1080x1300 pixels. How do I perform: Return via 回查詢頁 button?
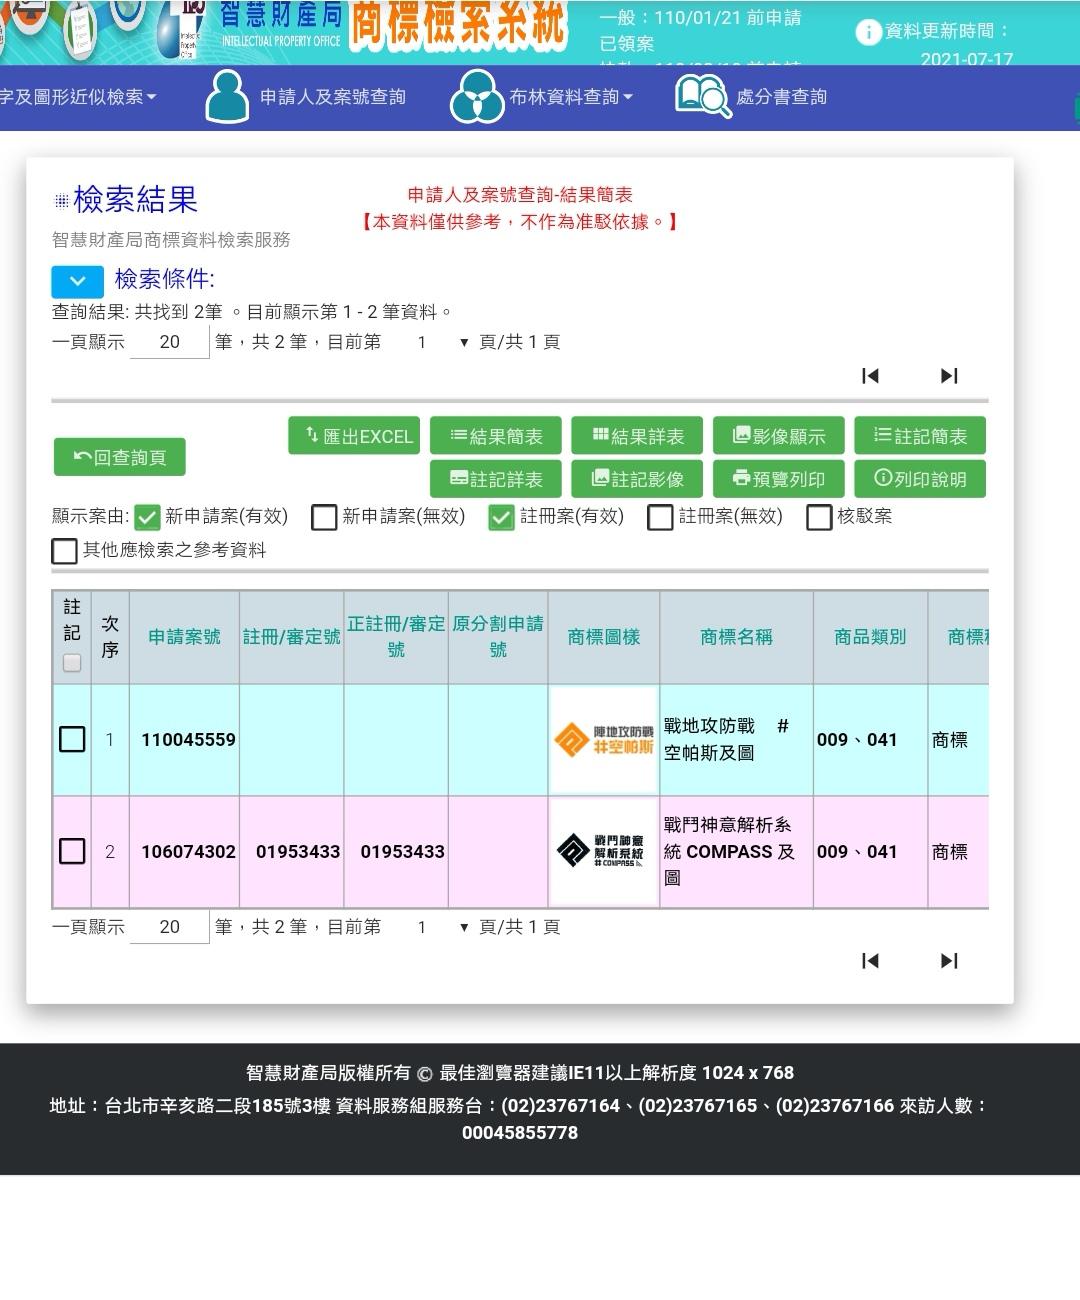click(x=120, y=457)
